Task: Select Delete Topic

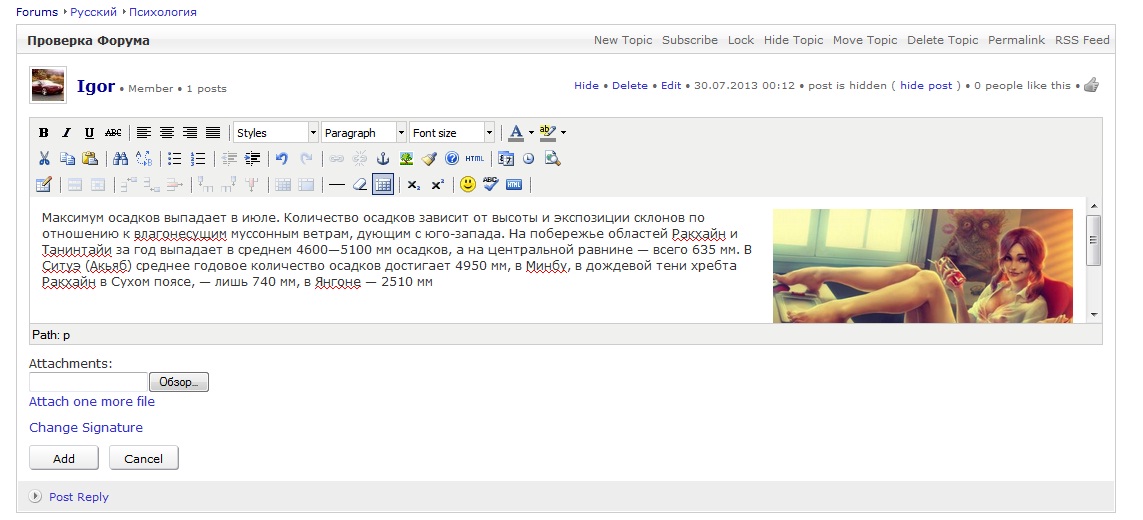Action: coord(943,40)
